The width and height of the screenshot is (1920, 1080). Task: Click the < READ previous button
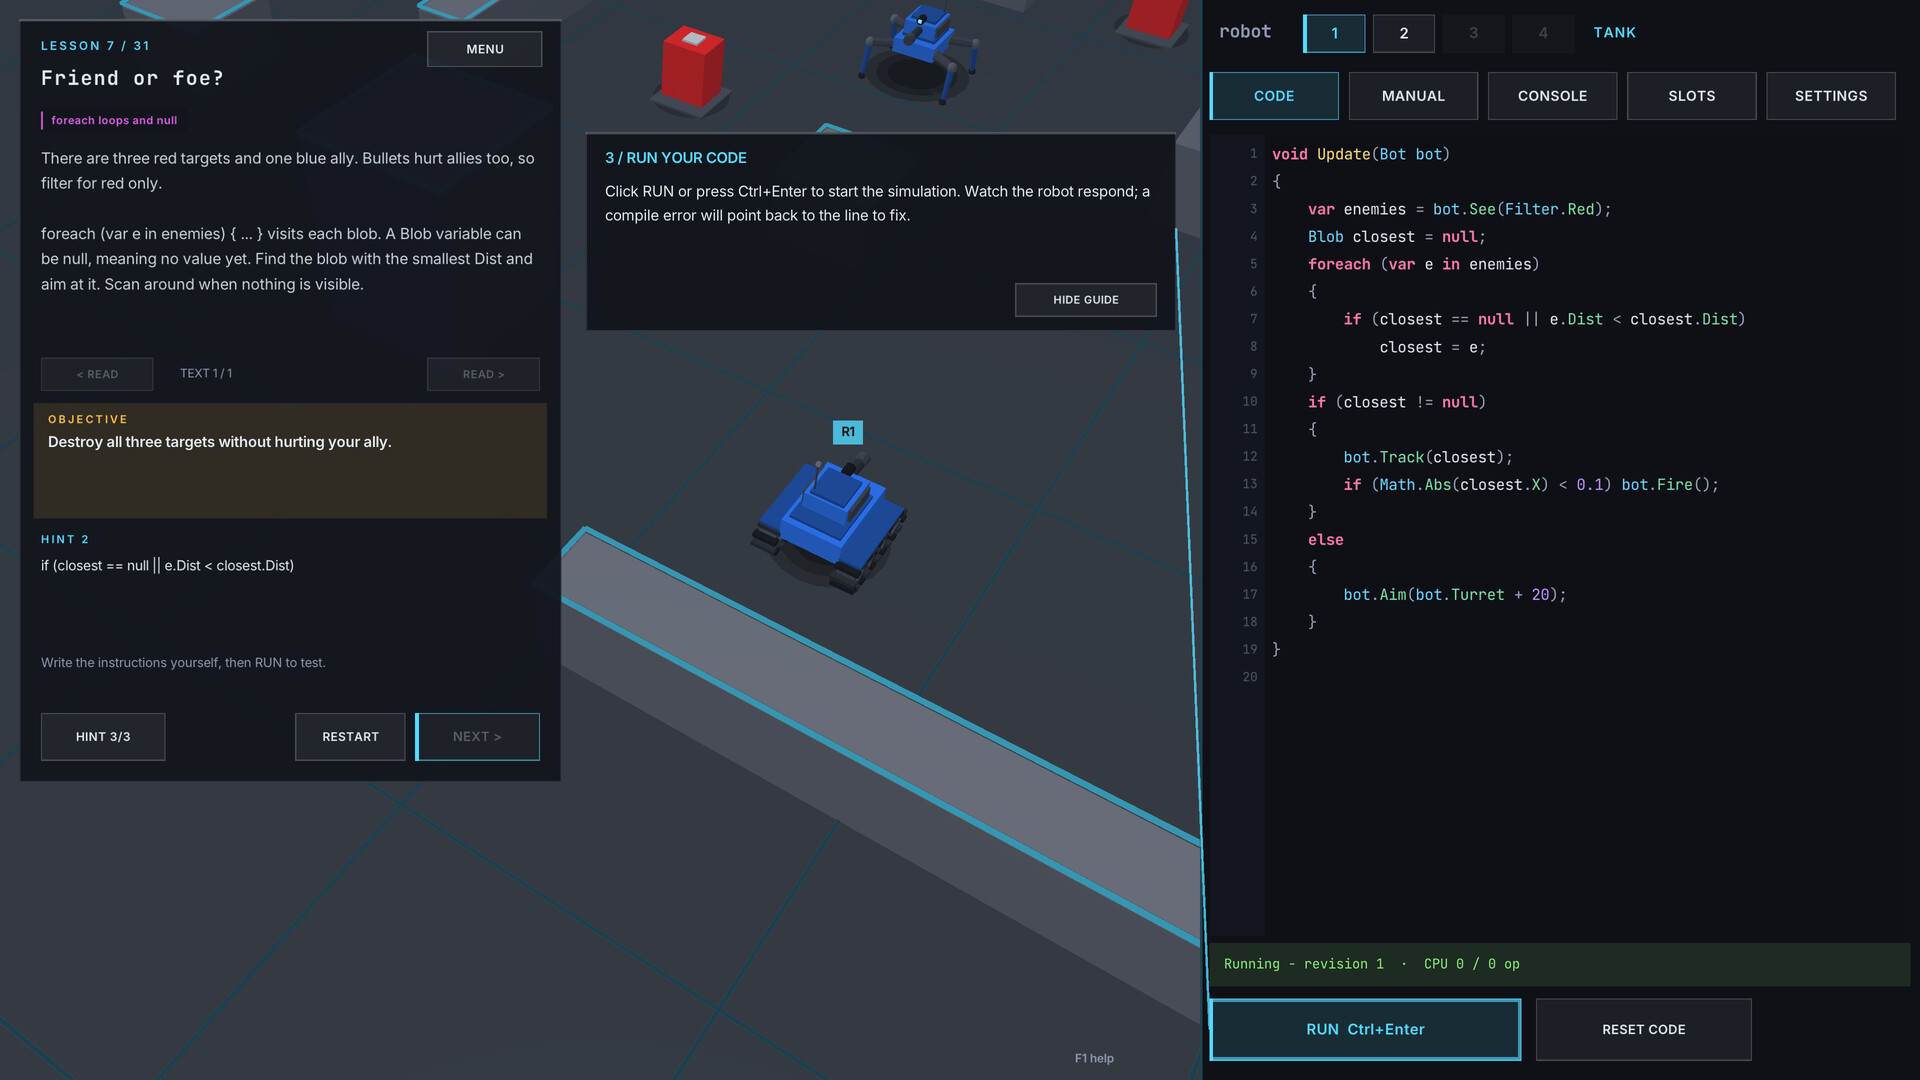pyautogui.click(x=97, y=374)
